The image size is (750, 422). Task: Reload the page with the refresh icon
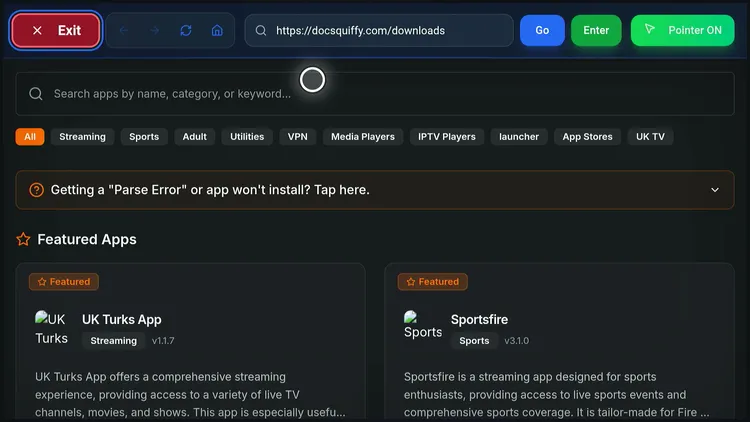186,31
